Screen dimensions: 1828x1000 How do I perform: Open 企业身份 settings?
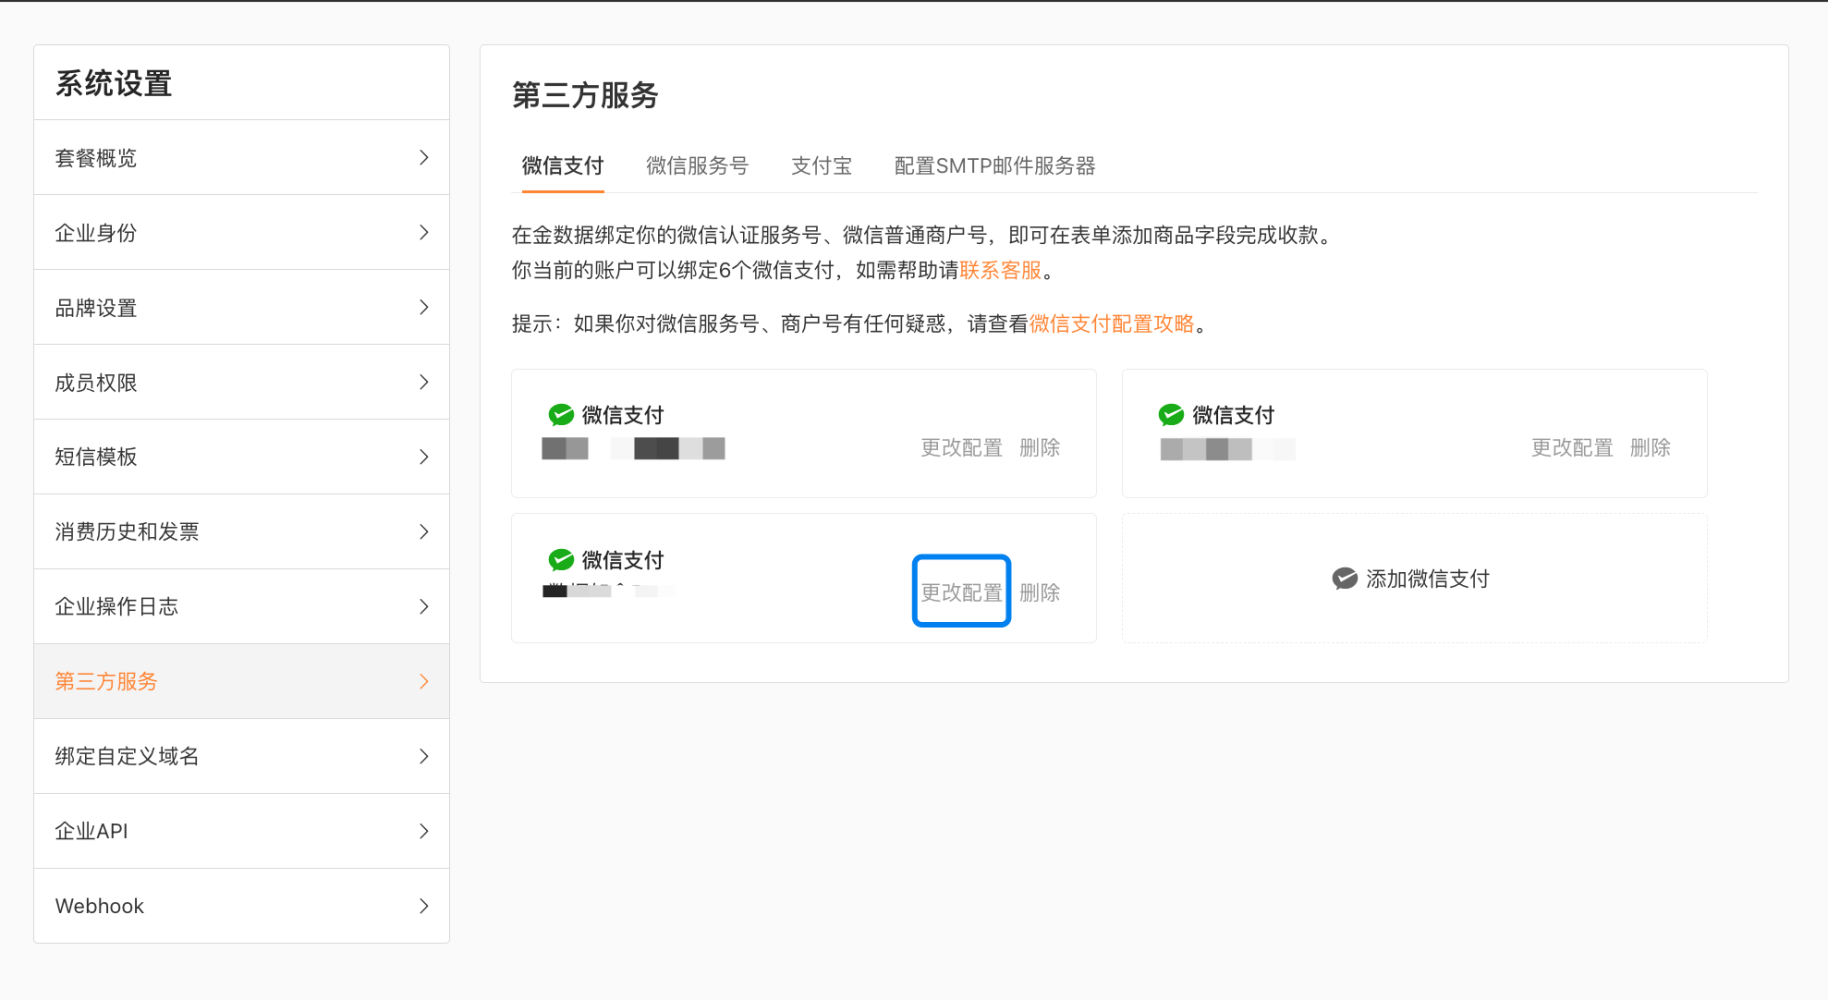241,233
